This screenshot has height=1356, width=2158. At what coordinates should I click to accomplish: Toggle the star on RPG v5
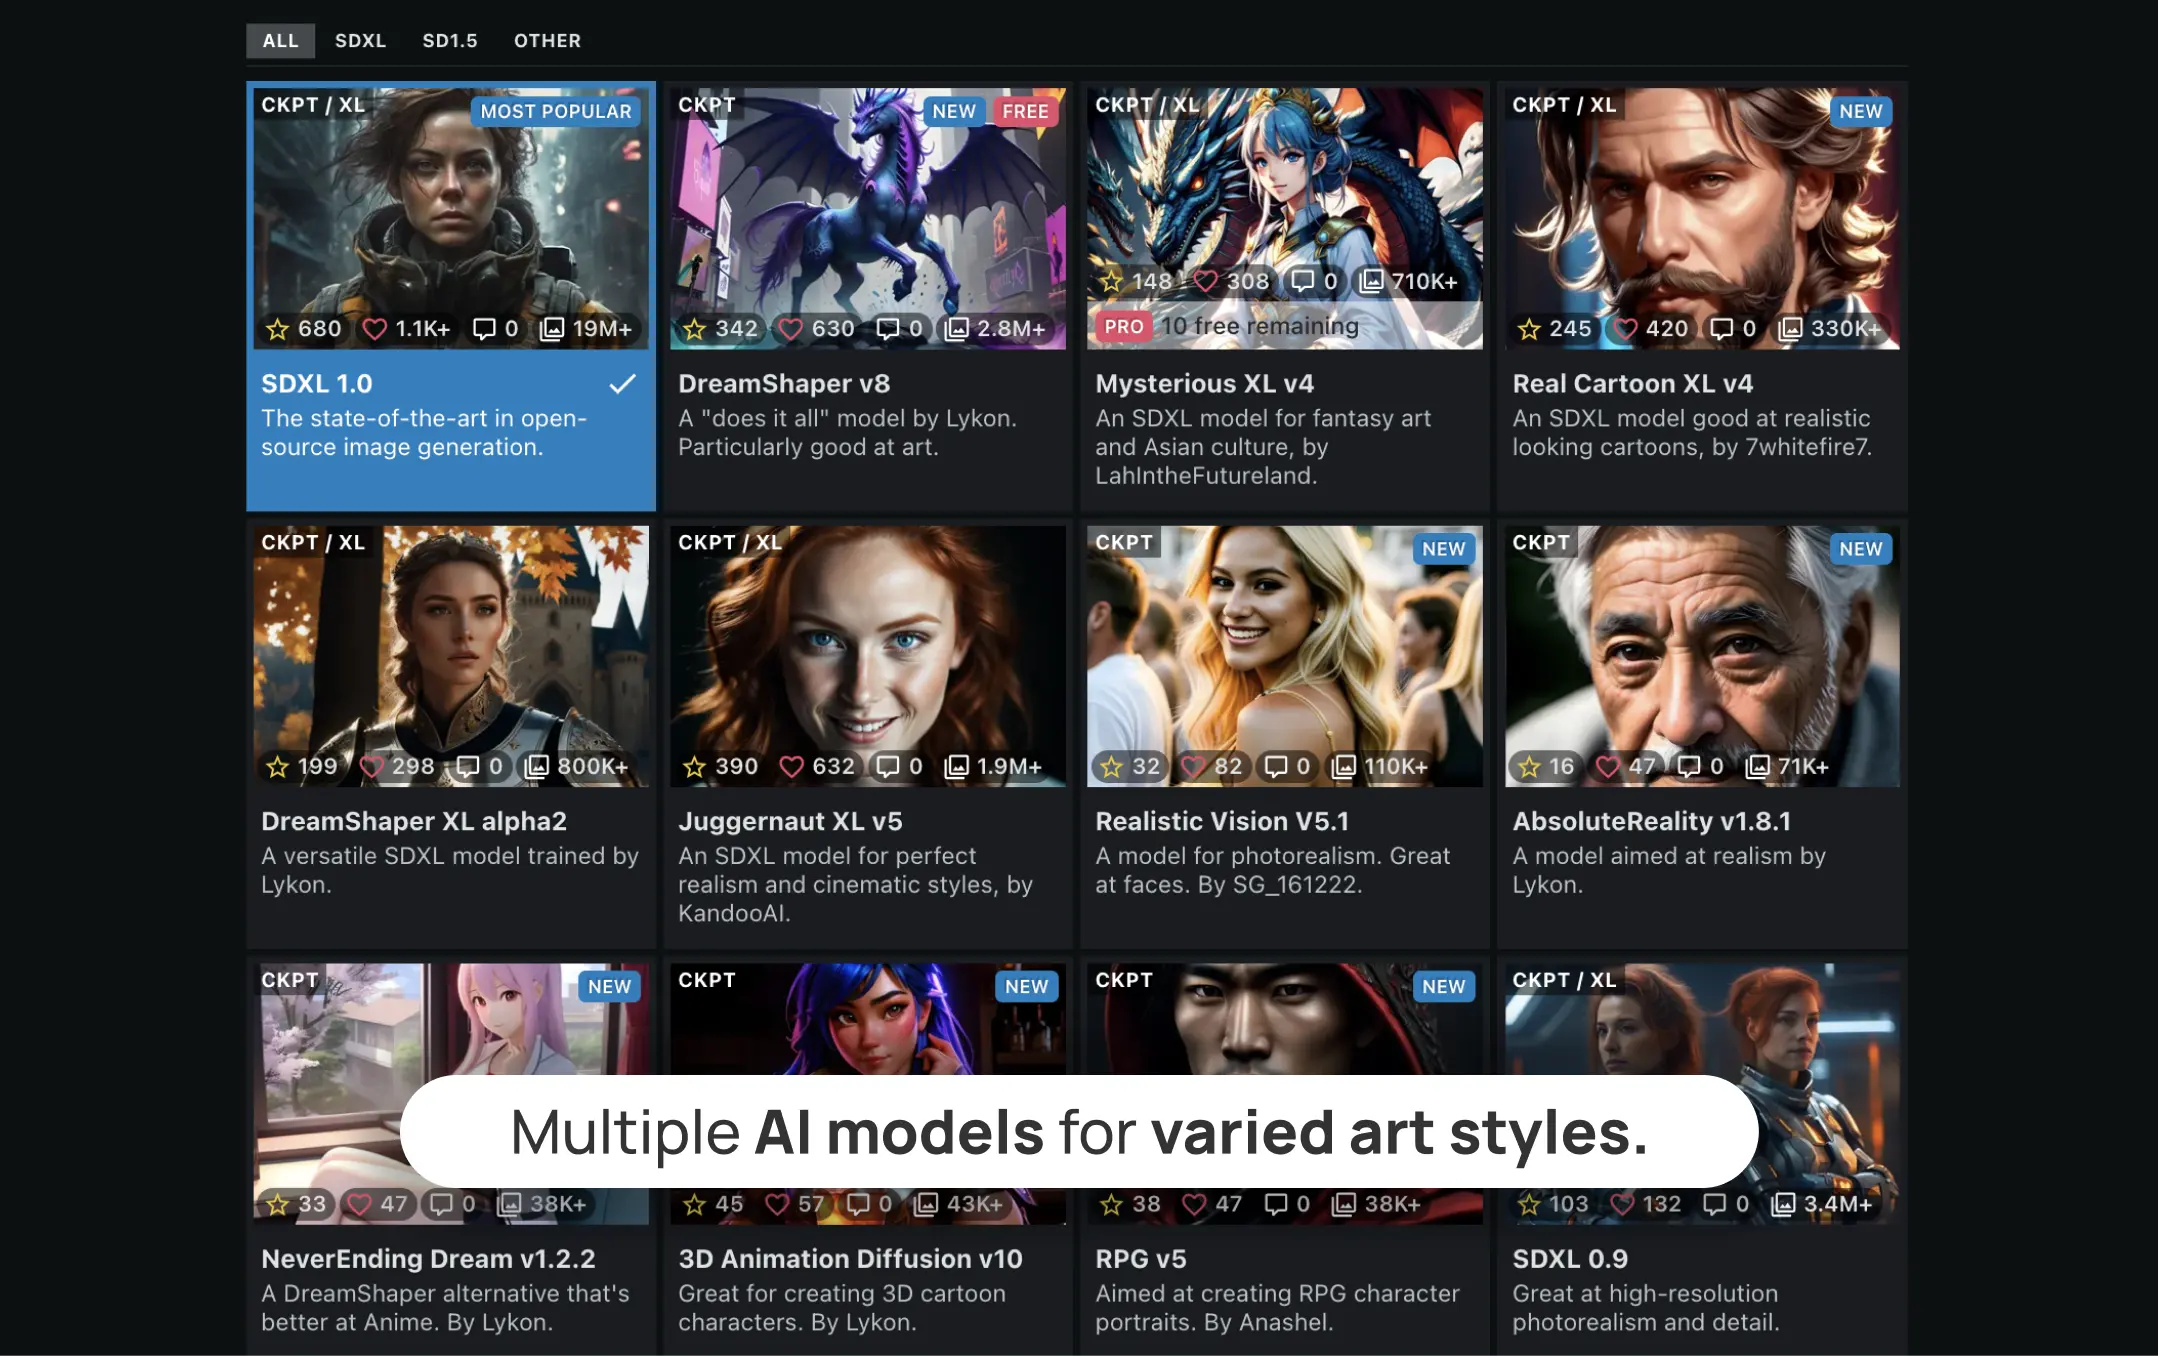1110,1204
